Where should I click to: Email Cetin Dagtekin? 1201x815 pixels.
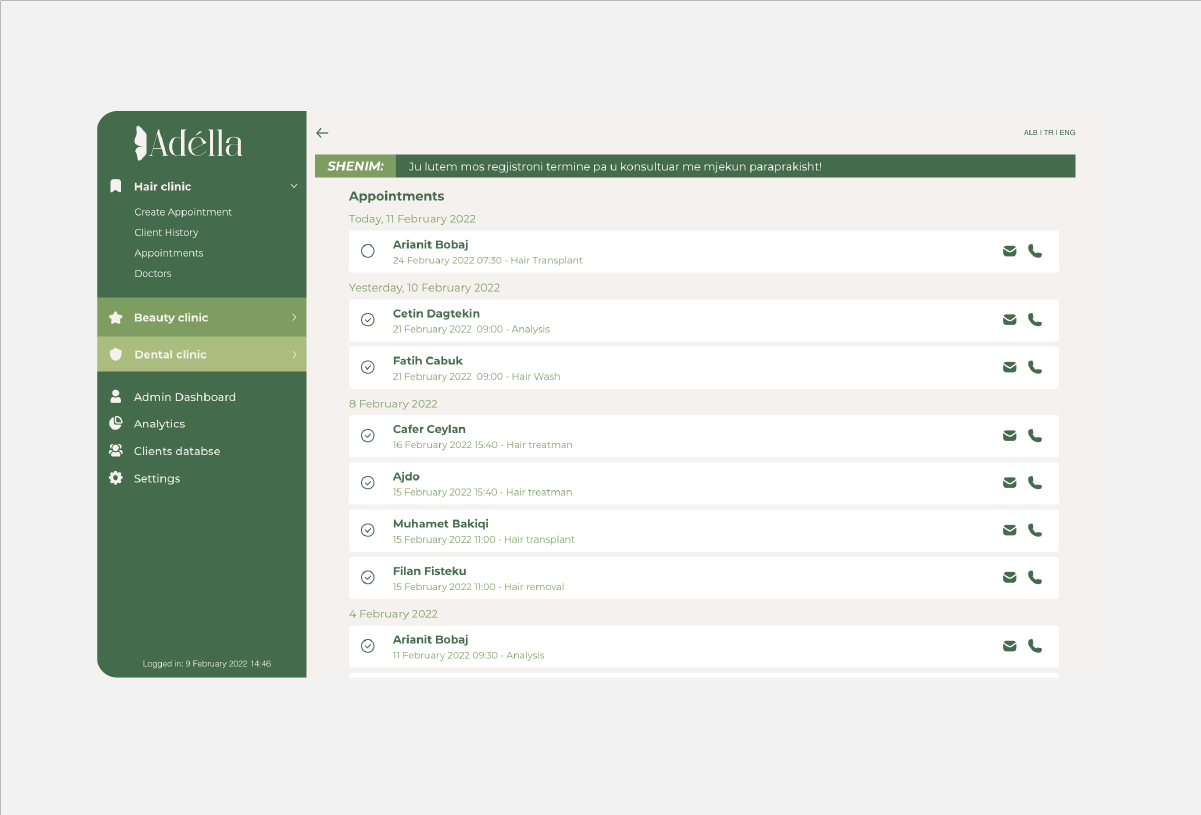click(x=1010, y=320)
